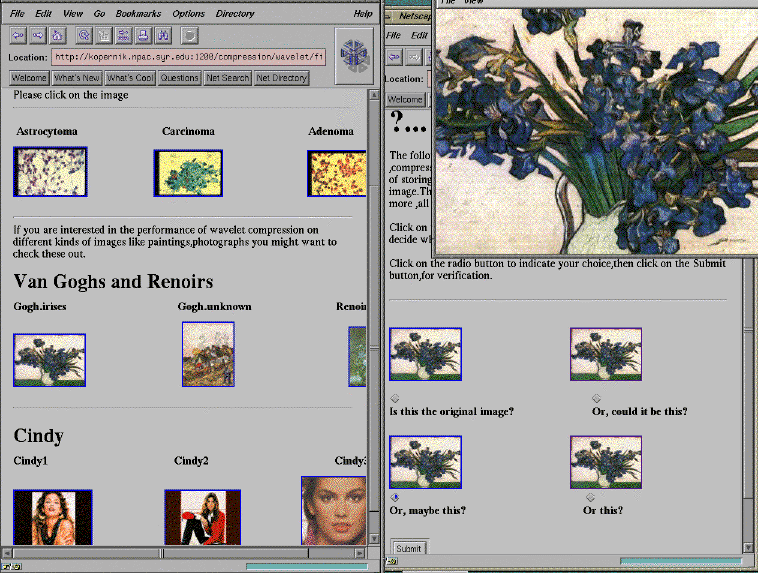The width and height of the screenshot is (758, 573).
Task: Select the 'Or this?' radio button
Action: click(590, 497)
